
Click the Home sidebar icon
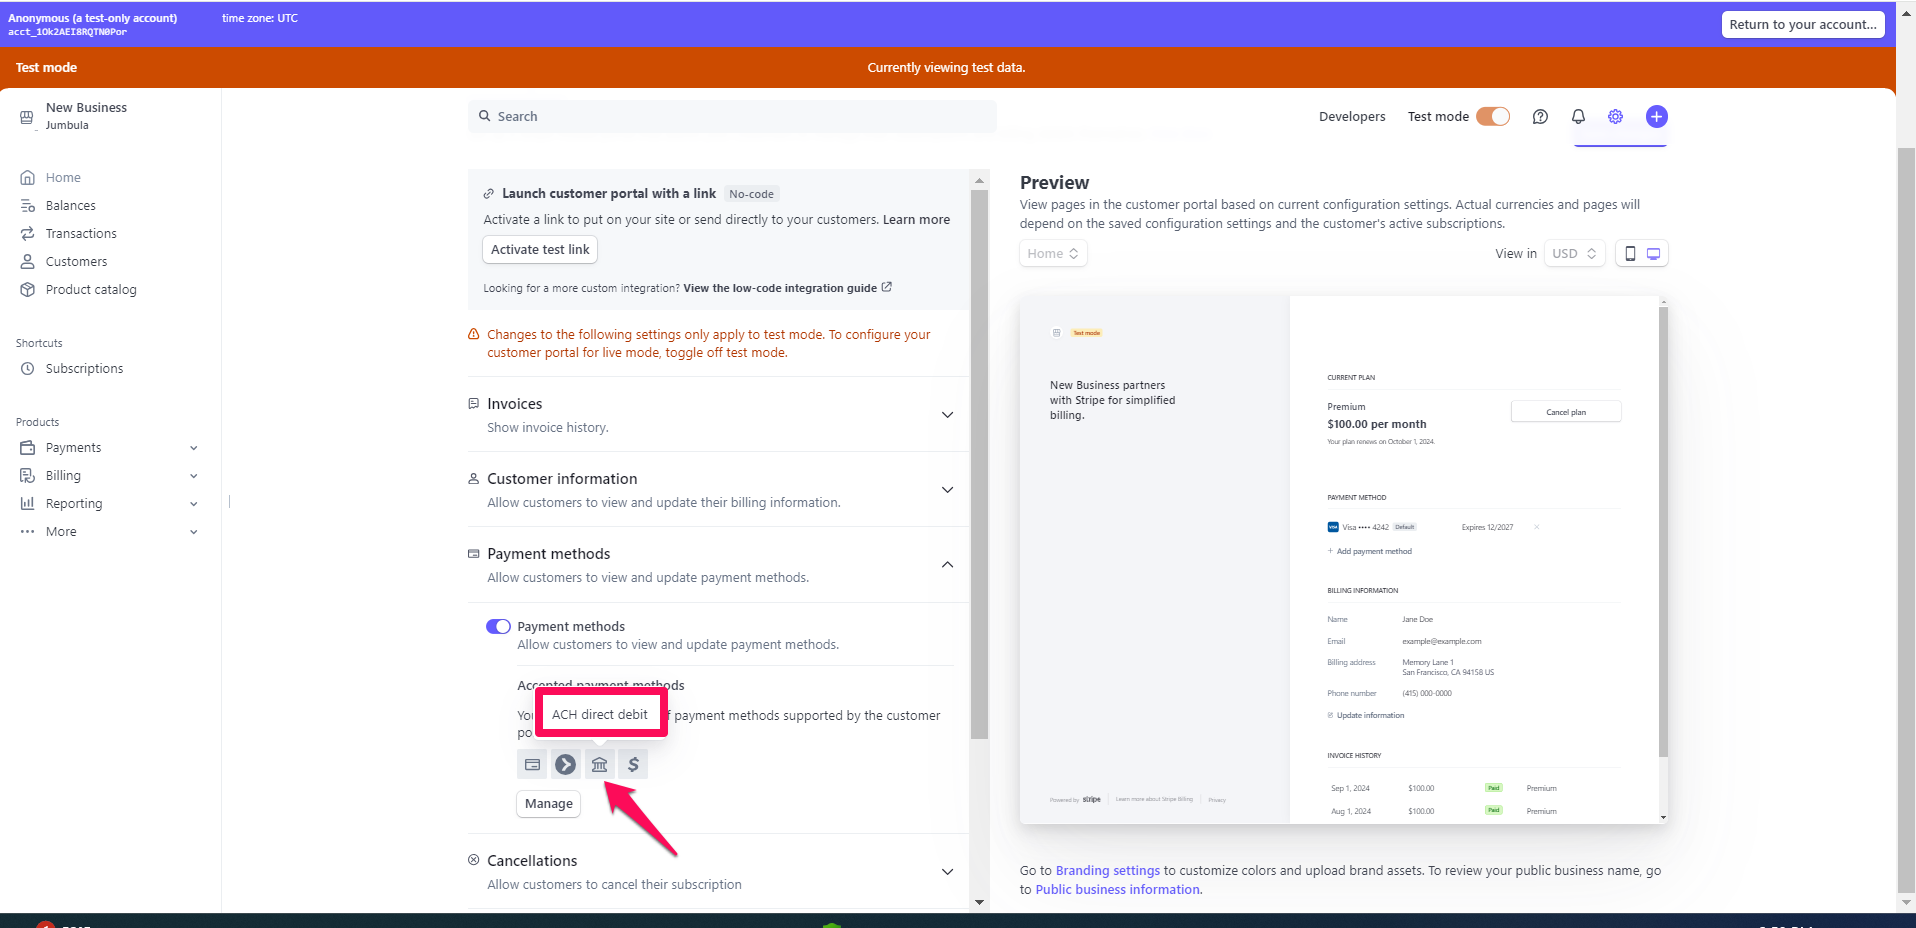pos(27,177)
